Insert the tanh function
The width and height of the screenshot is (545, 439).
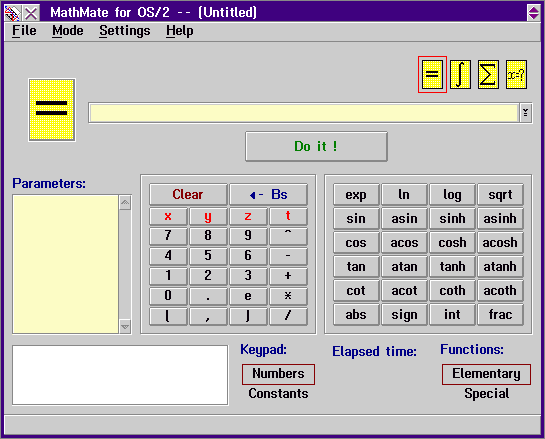coord(452,266)
